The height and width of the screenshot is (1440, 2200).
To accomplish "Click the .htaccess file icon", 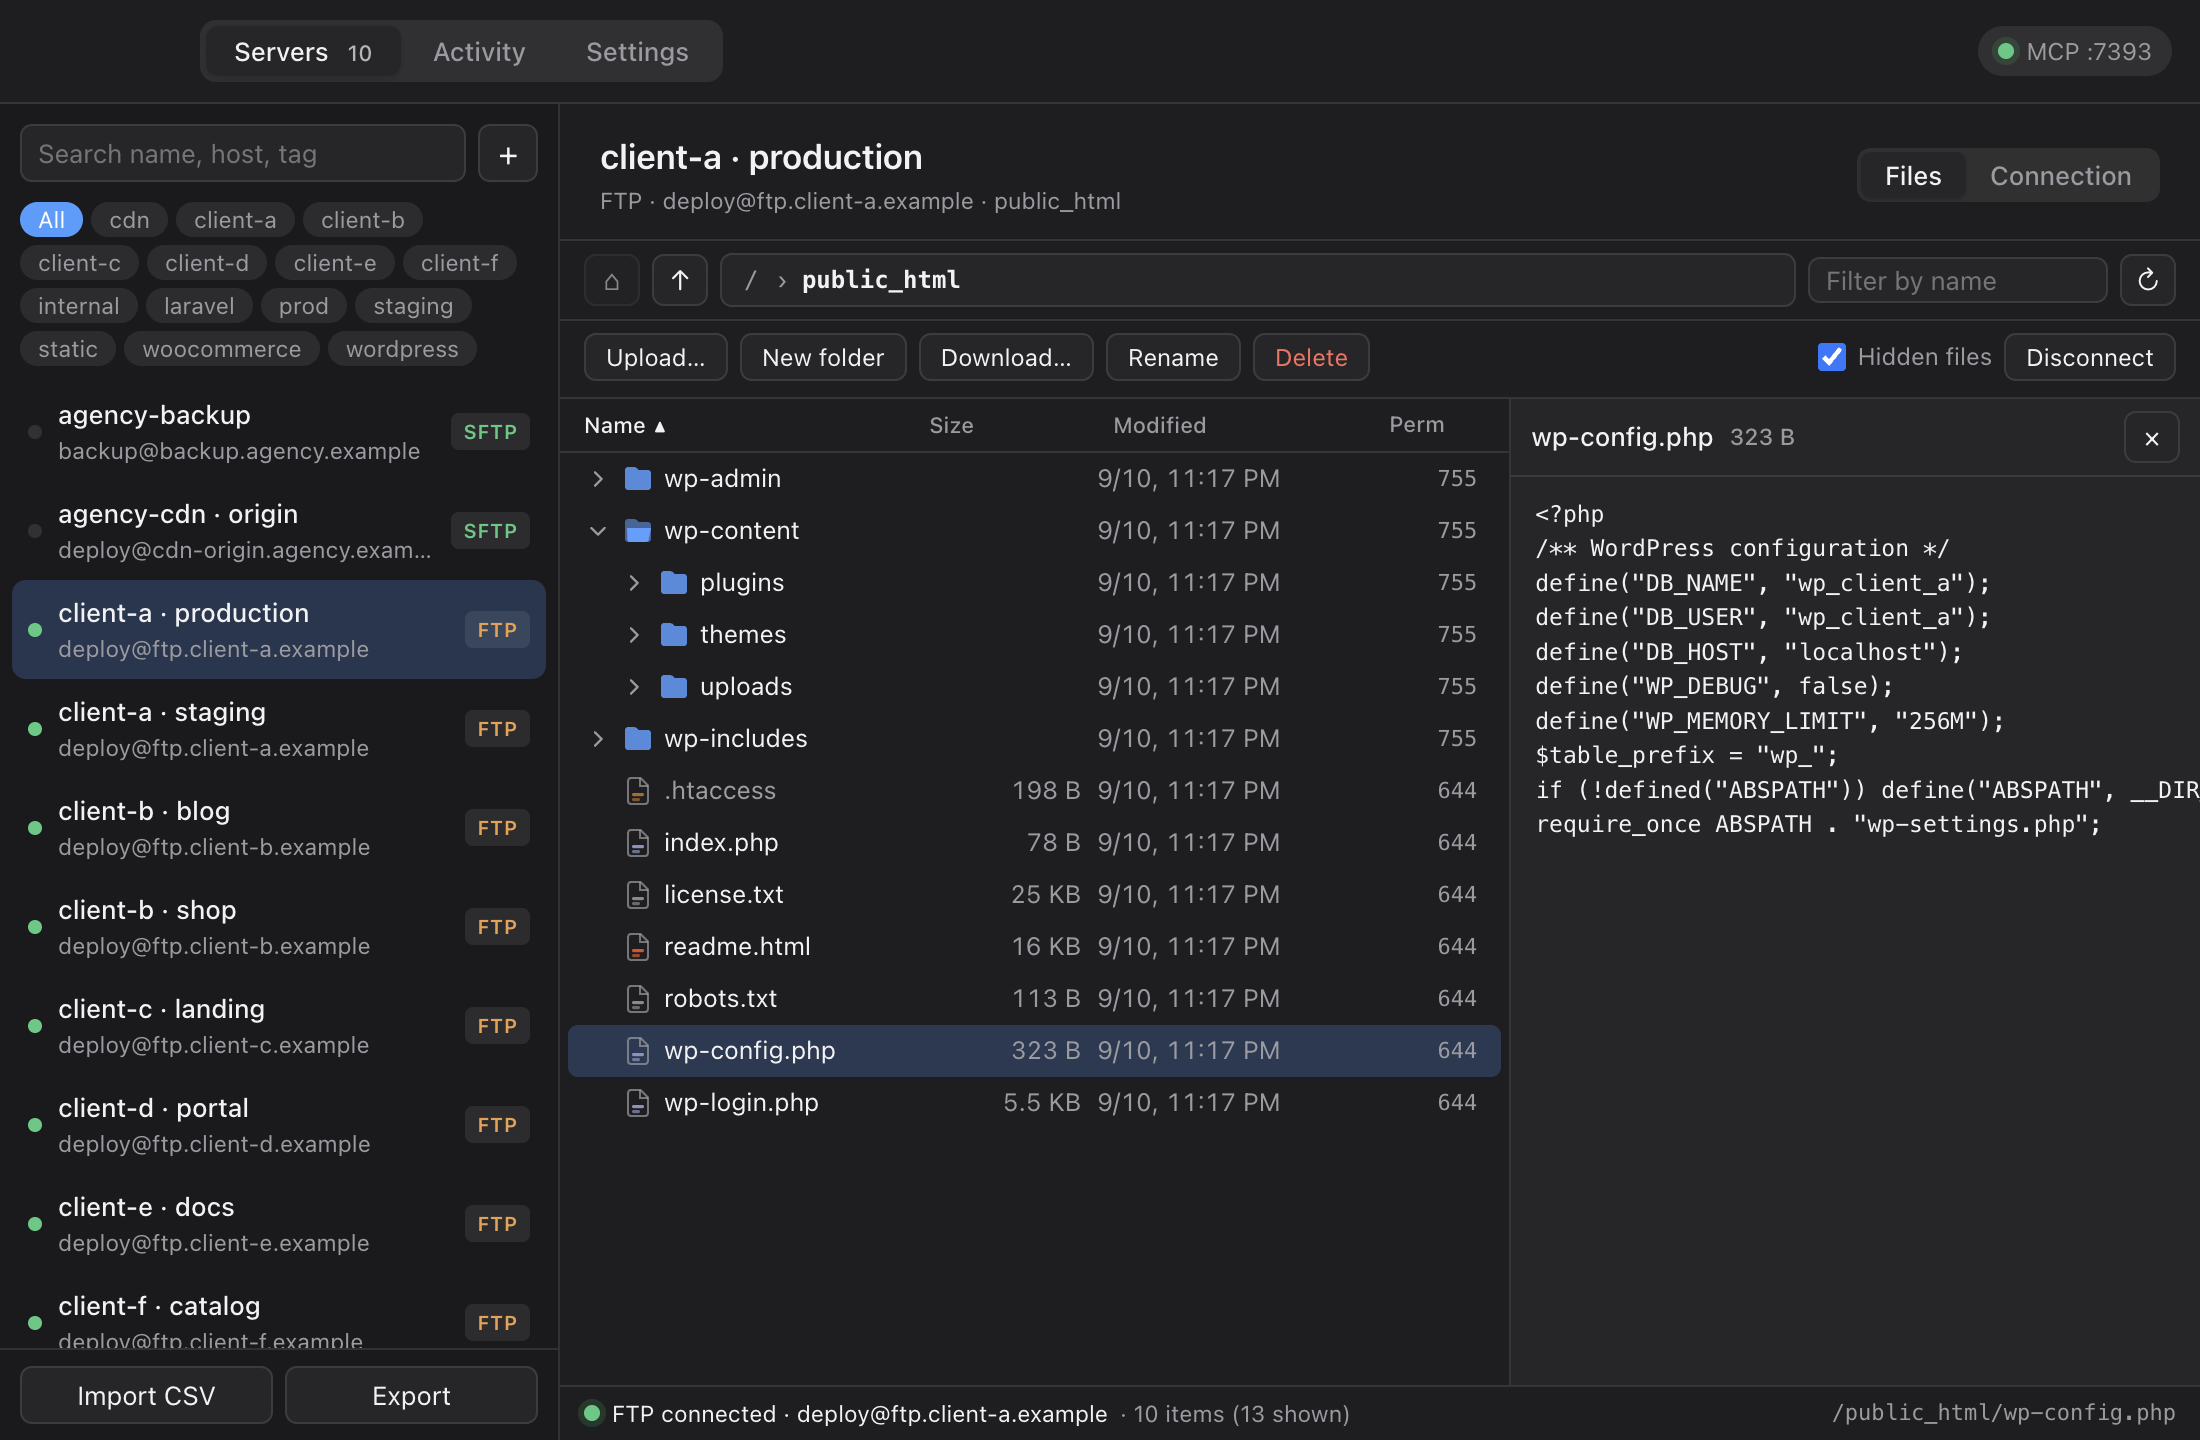I will 638,791.
